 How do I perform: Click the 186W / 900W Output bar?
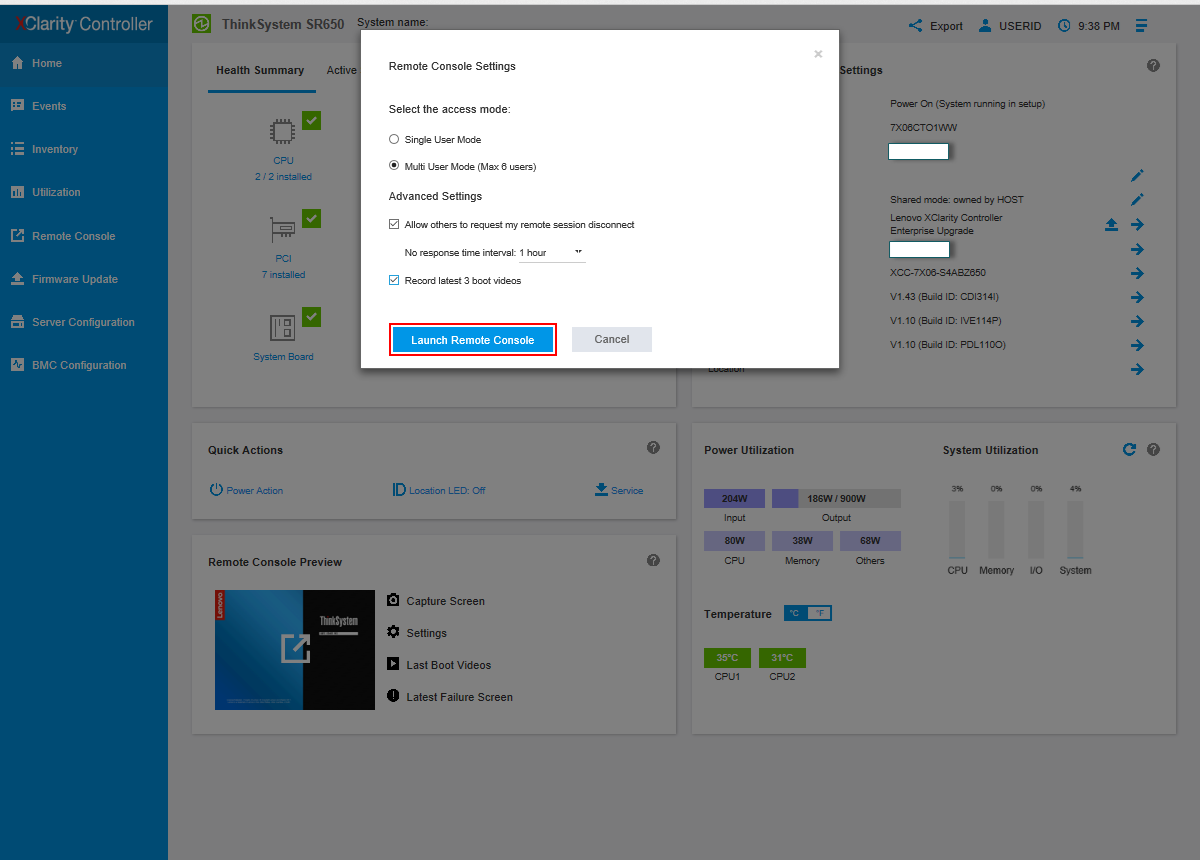click(836, 498)
